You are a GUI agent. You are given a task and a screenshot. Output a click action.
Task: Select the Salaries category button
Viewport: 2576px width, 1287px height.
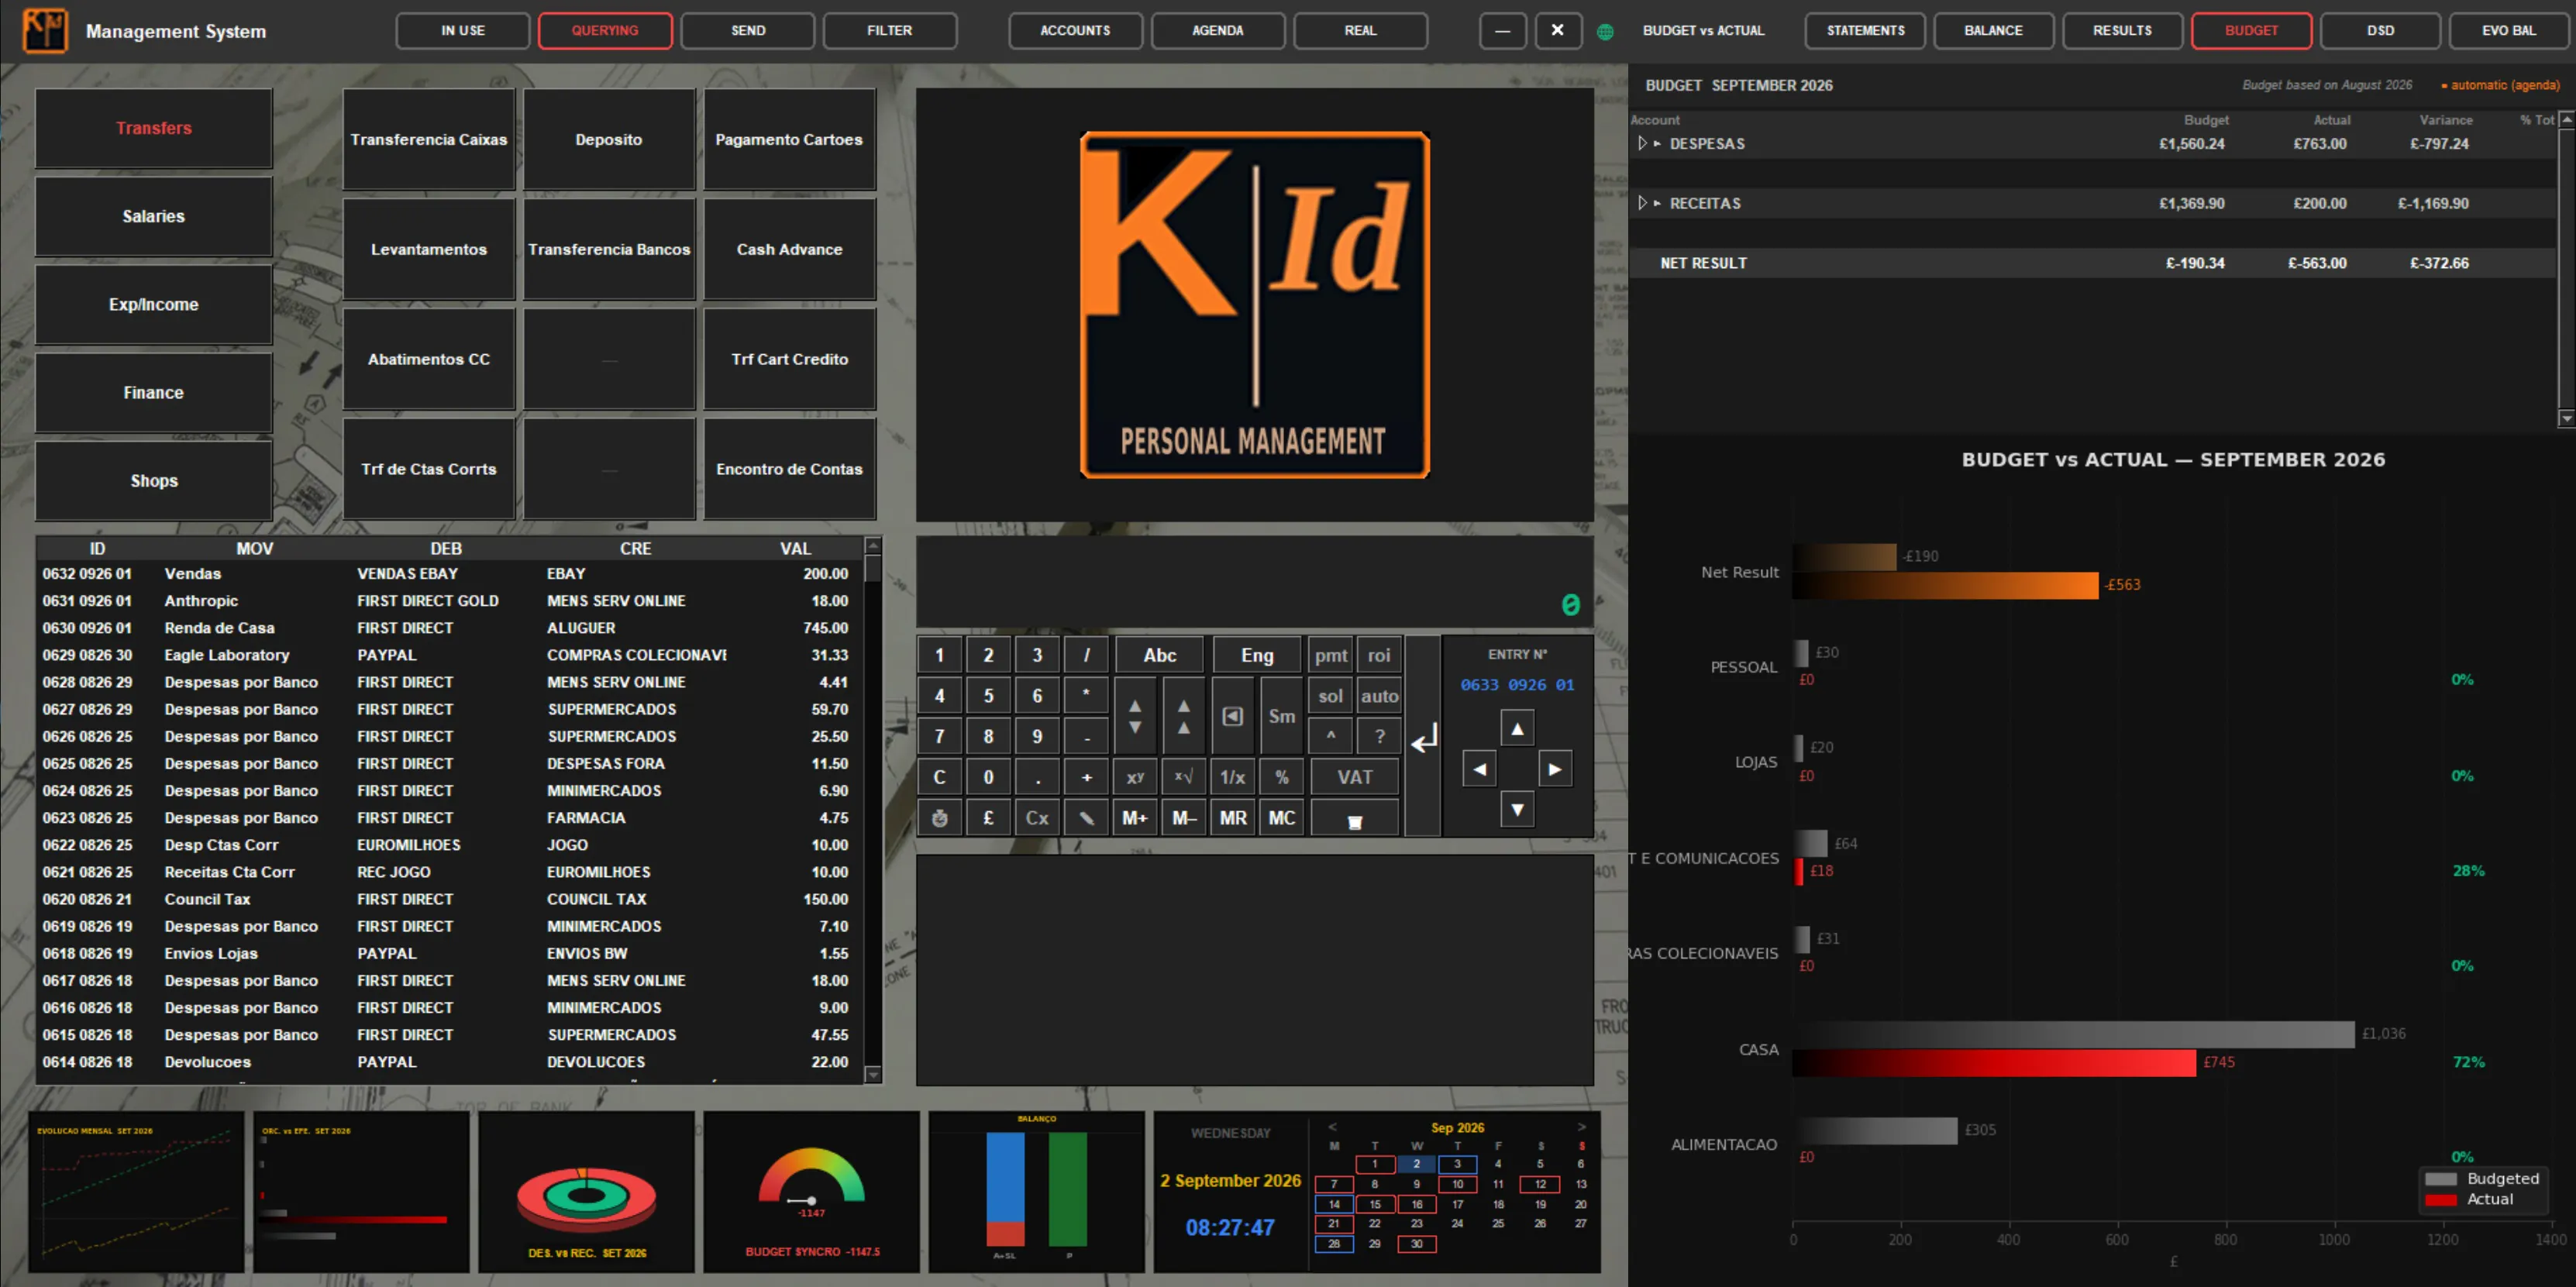coord(154,216)
